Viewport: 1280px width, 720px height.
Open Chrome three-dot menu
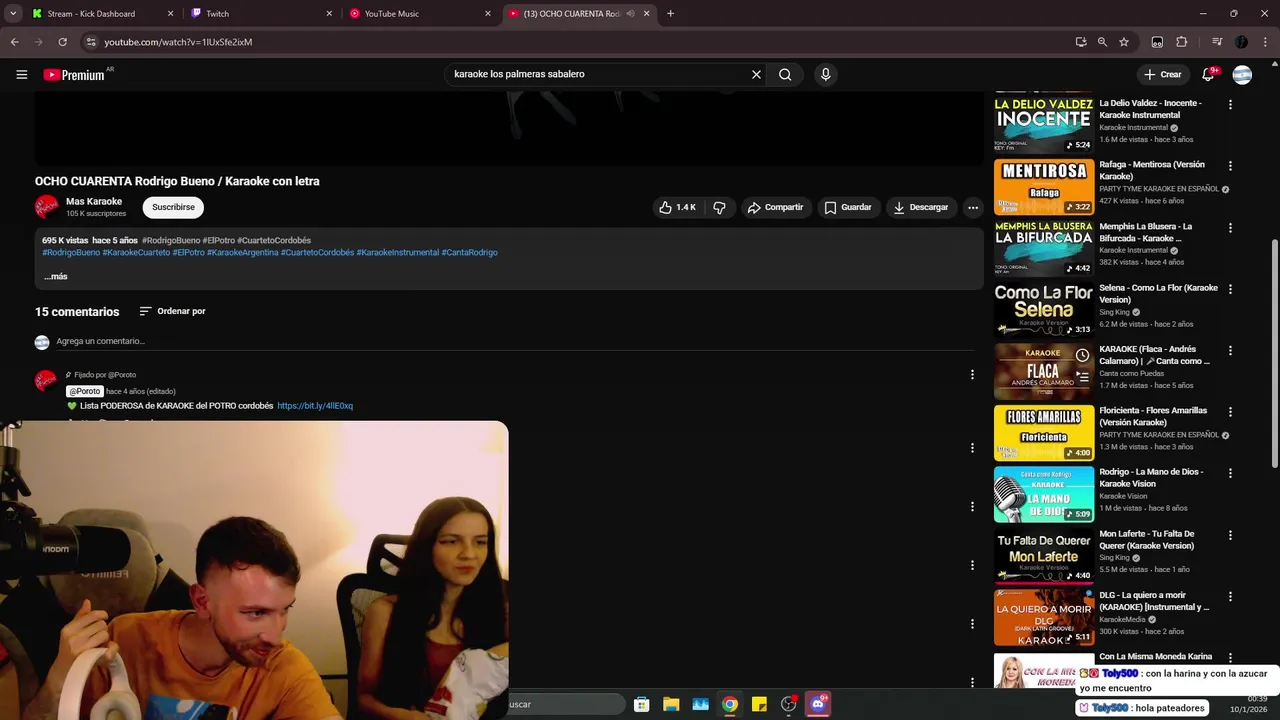tap(1265, 42)
